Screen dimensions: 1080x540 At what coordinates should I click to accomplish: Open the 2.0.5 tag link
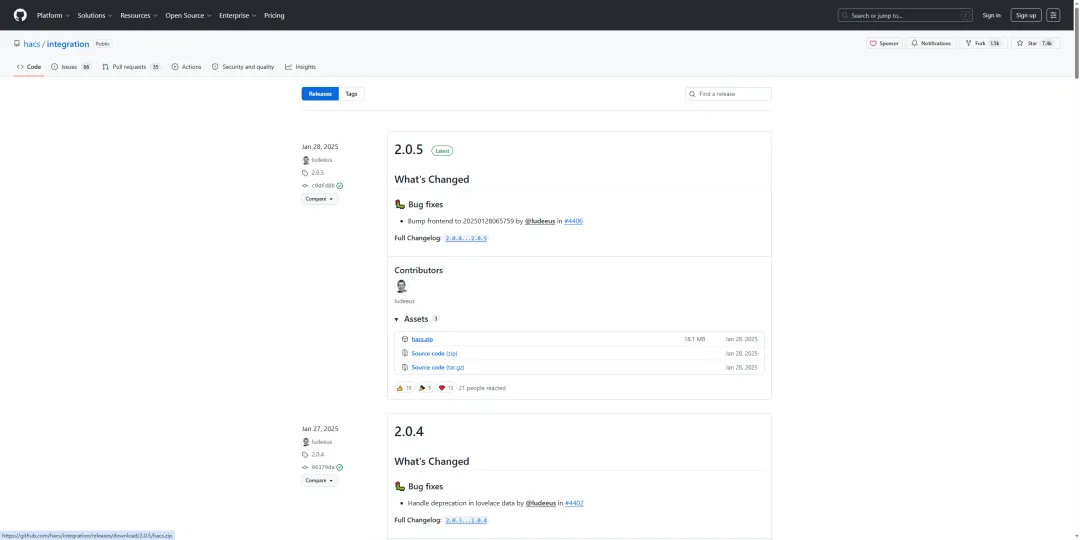[x=318, y=173]
